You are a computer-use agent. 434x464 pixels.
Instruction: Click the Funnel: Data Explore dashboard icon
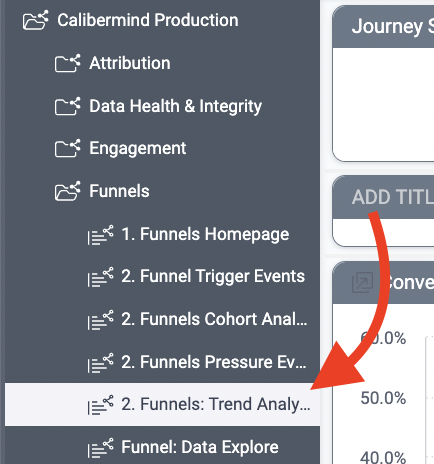(100, 447)
